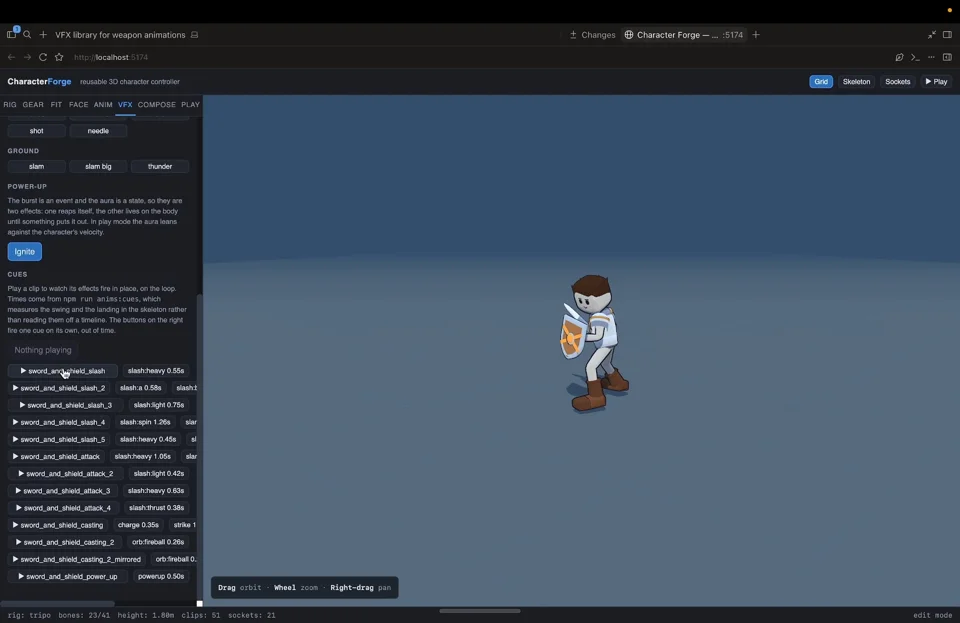Fire cue slash:a 0.58s
The image size is (960, 623).
141,388
